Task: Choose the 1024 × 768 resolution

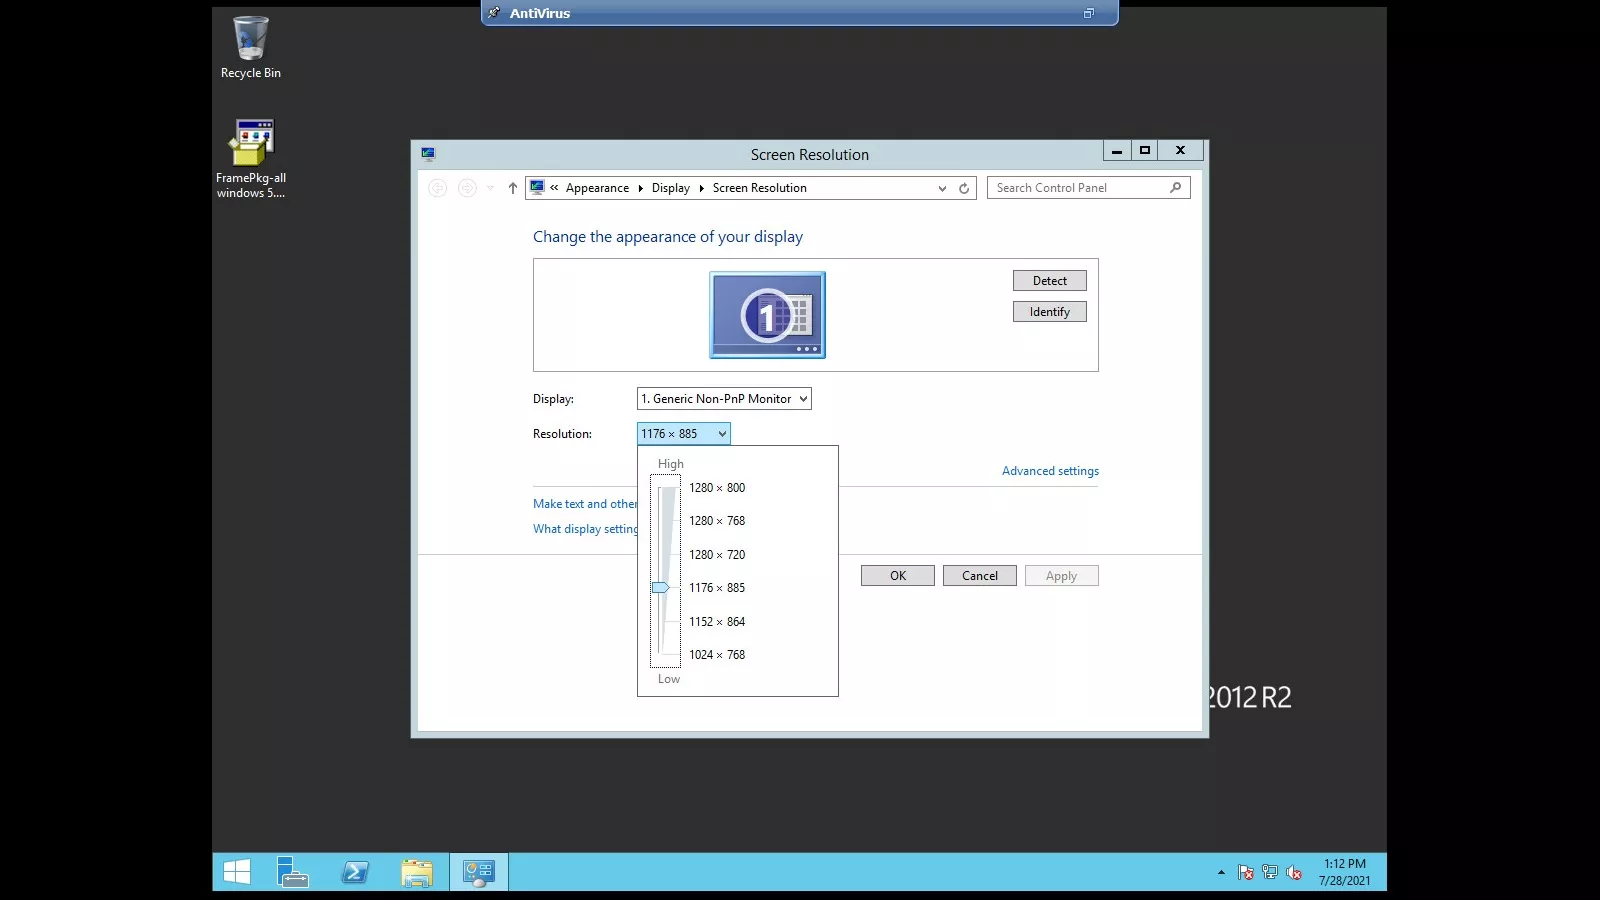Action: 717,655
